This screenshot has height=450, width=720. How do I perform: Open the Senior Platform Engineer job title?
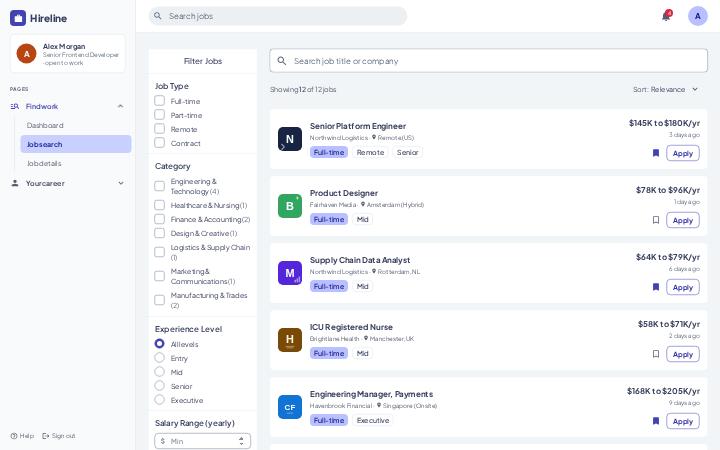pyautogui.click(x=358, y=126)
